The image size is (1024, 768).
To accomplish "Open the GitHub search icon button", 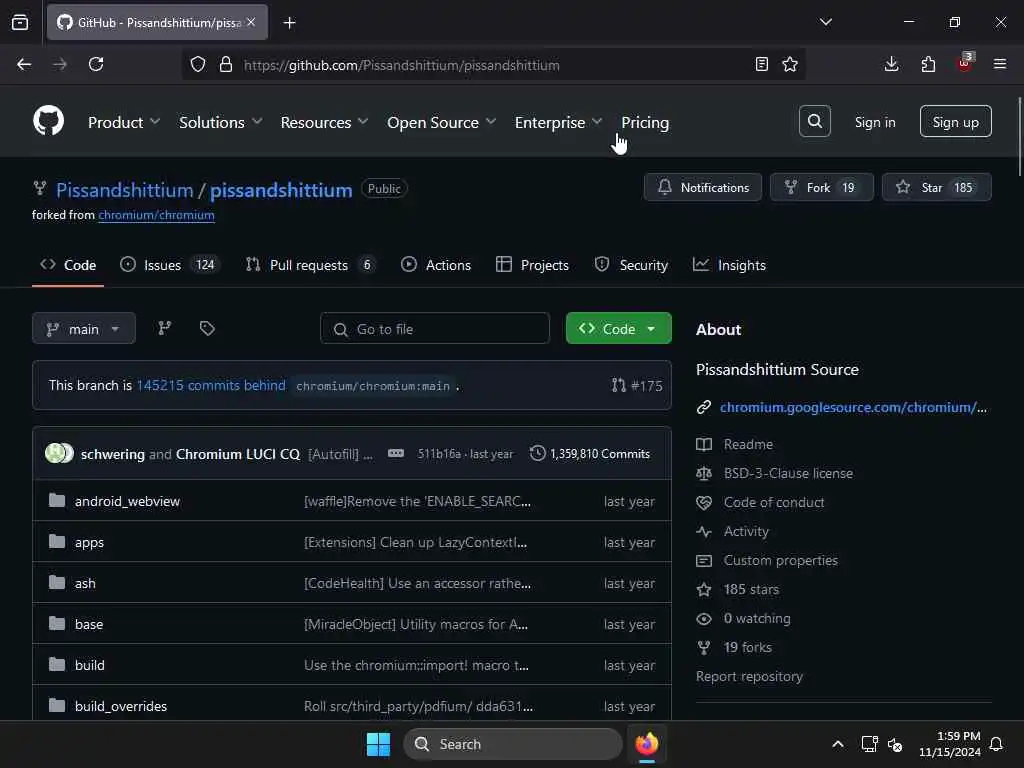I will pos(814,121).
